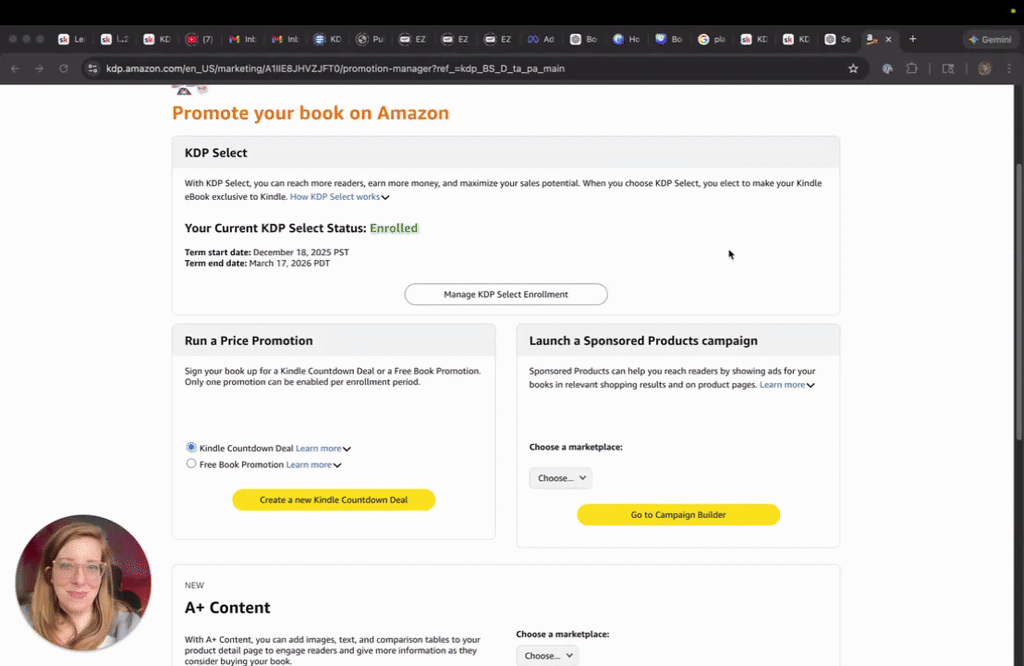This screenshot has width=1024, height=666.
Task: Open the browser profile avatar icon
Action: coord(983,69)
